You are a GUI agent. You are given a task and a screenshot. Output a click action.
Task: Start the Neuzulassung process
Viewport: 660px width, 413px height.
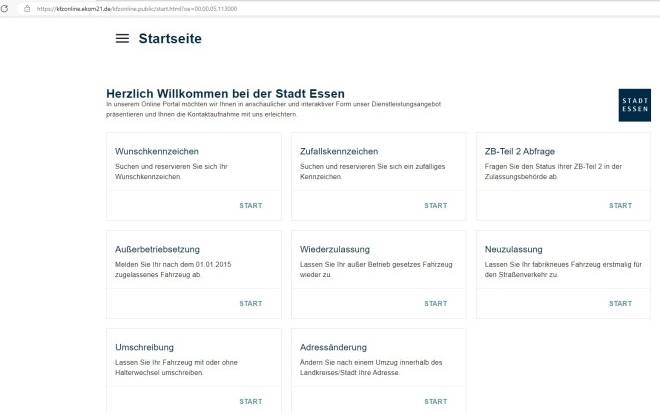pyautogui.click(x=620, y=303)
